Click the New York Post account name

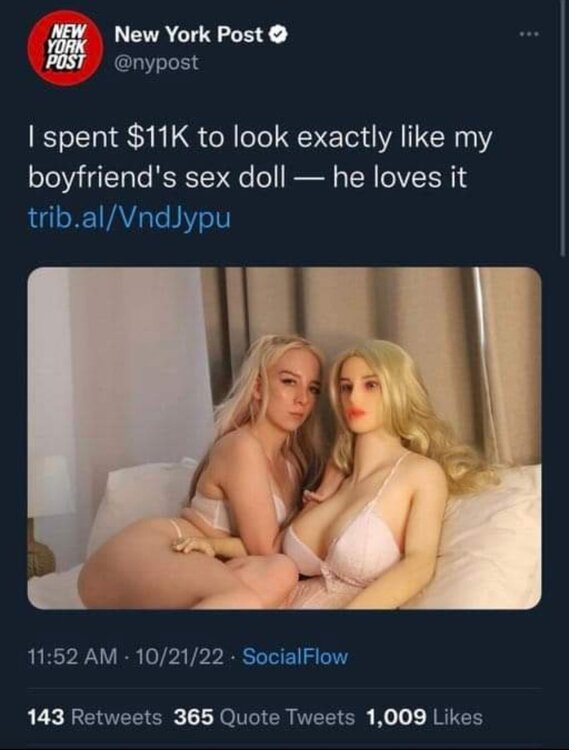[x=189, y=34]
